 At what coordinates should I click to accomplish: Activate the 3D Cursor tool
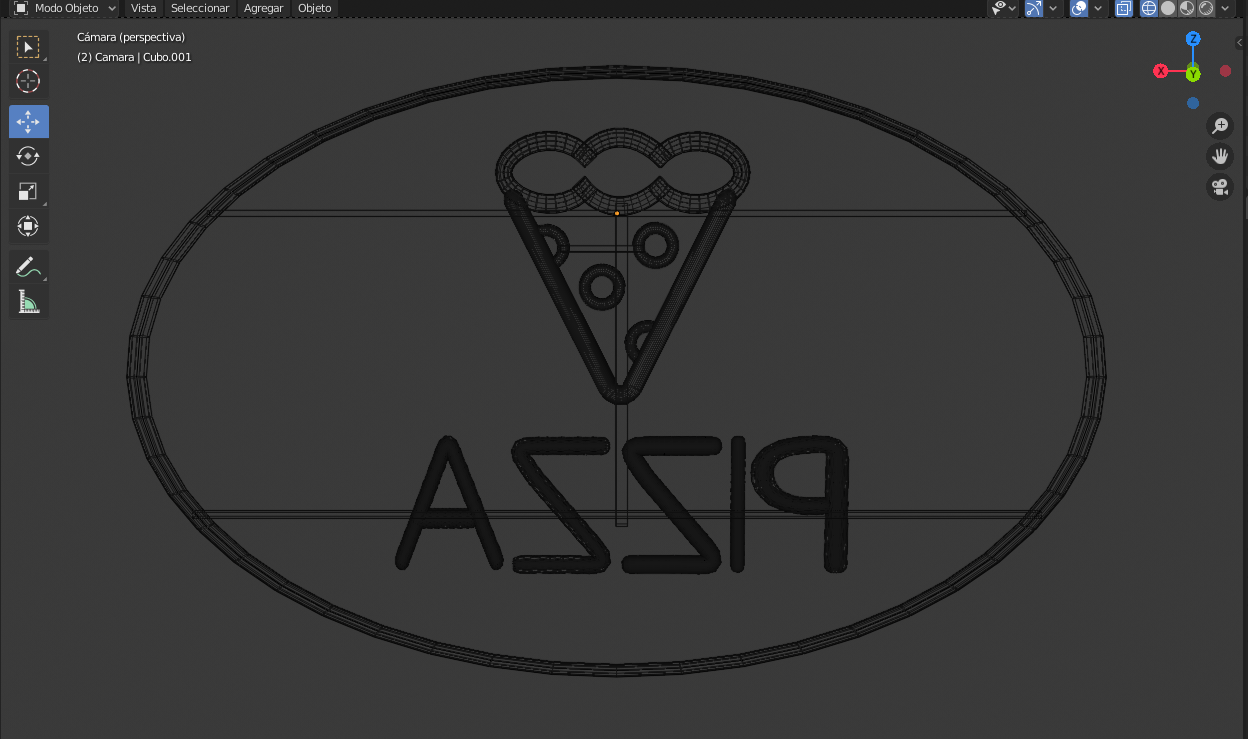click(x=28, y=82)
